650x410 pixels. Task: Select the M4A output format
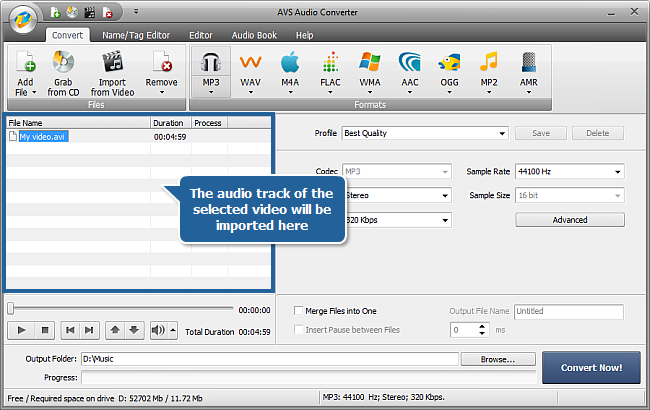[x=290, y=68]
